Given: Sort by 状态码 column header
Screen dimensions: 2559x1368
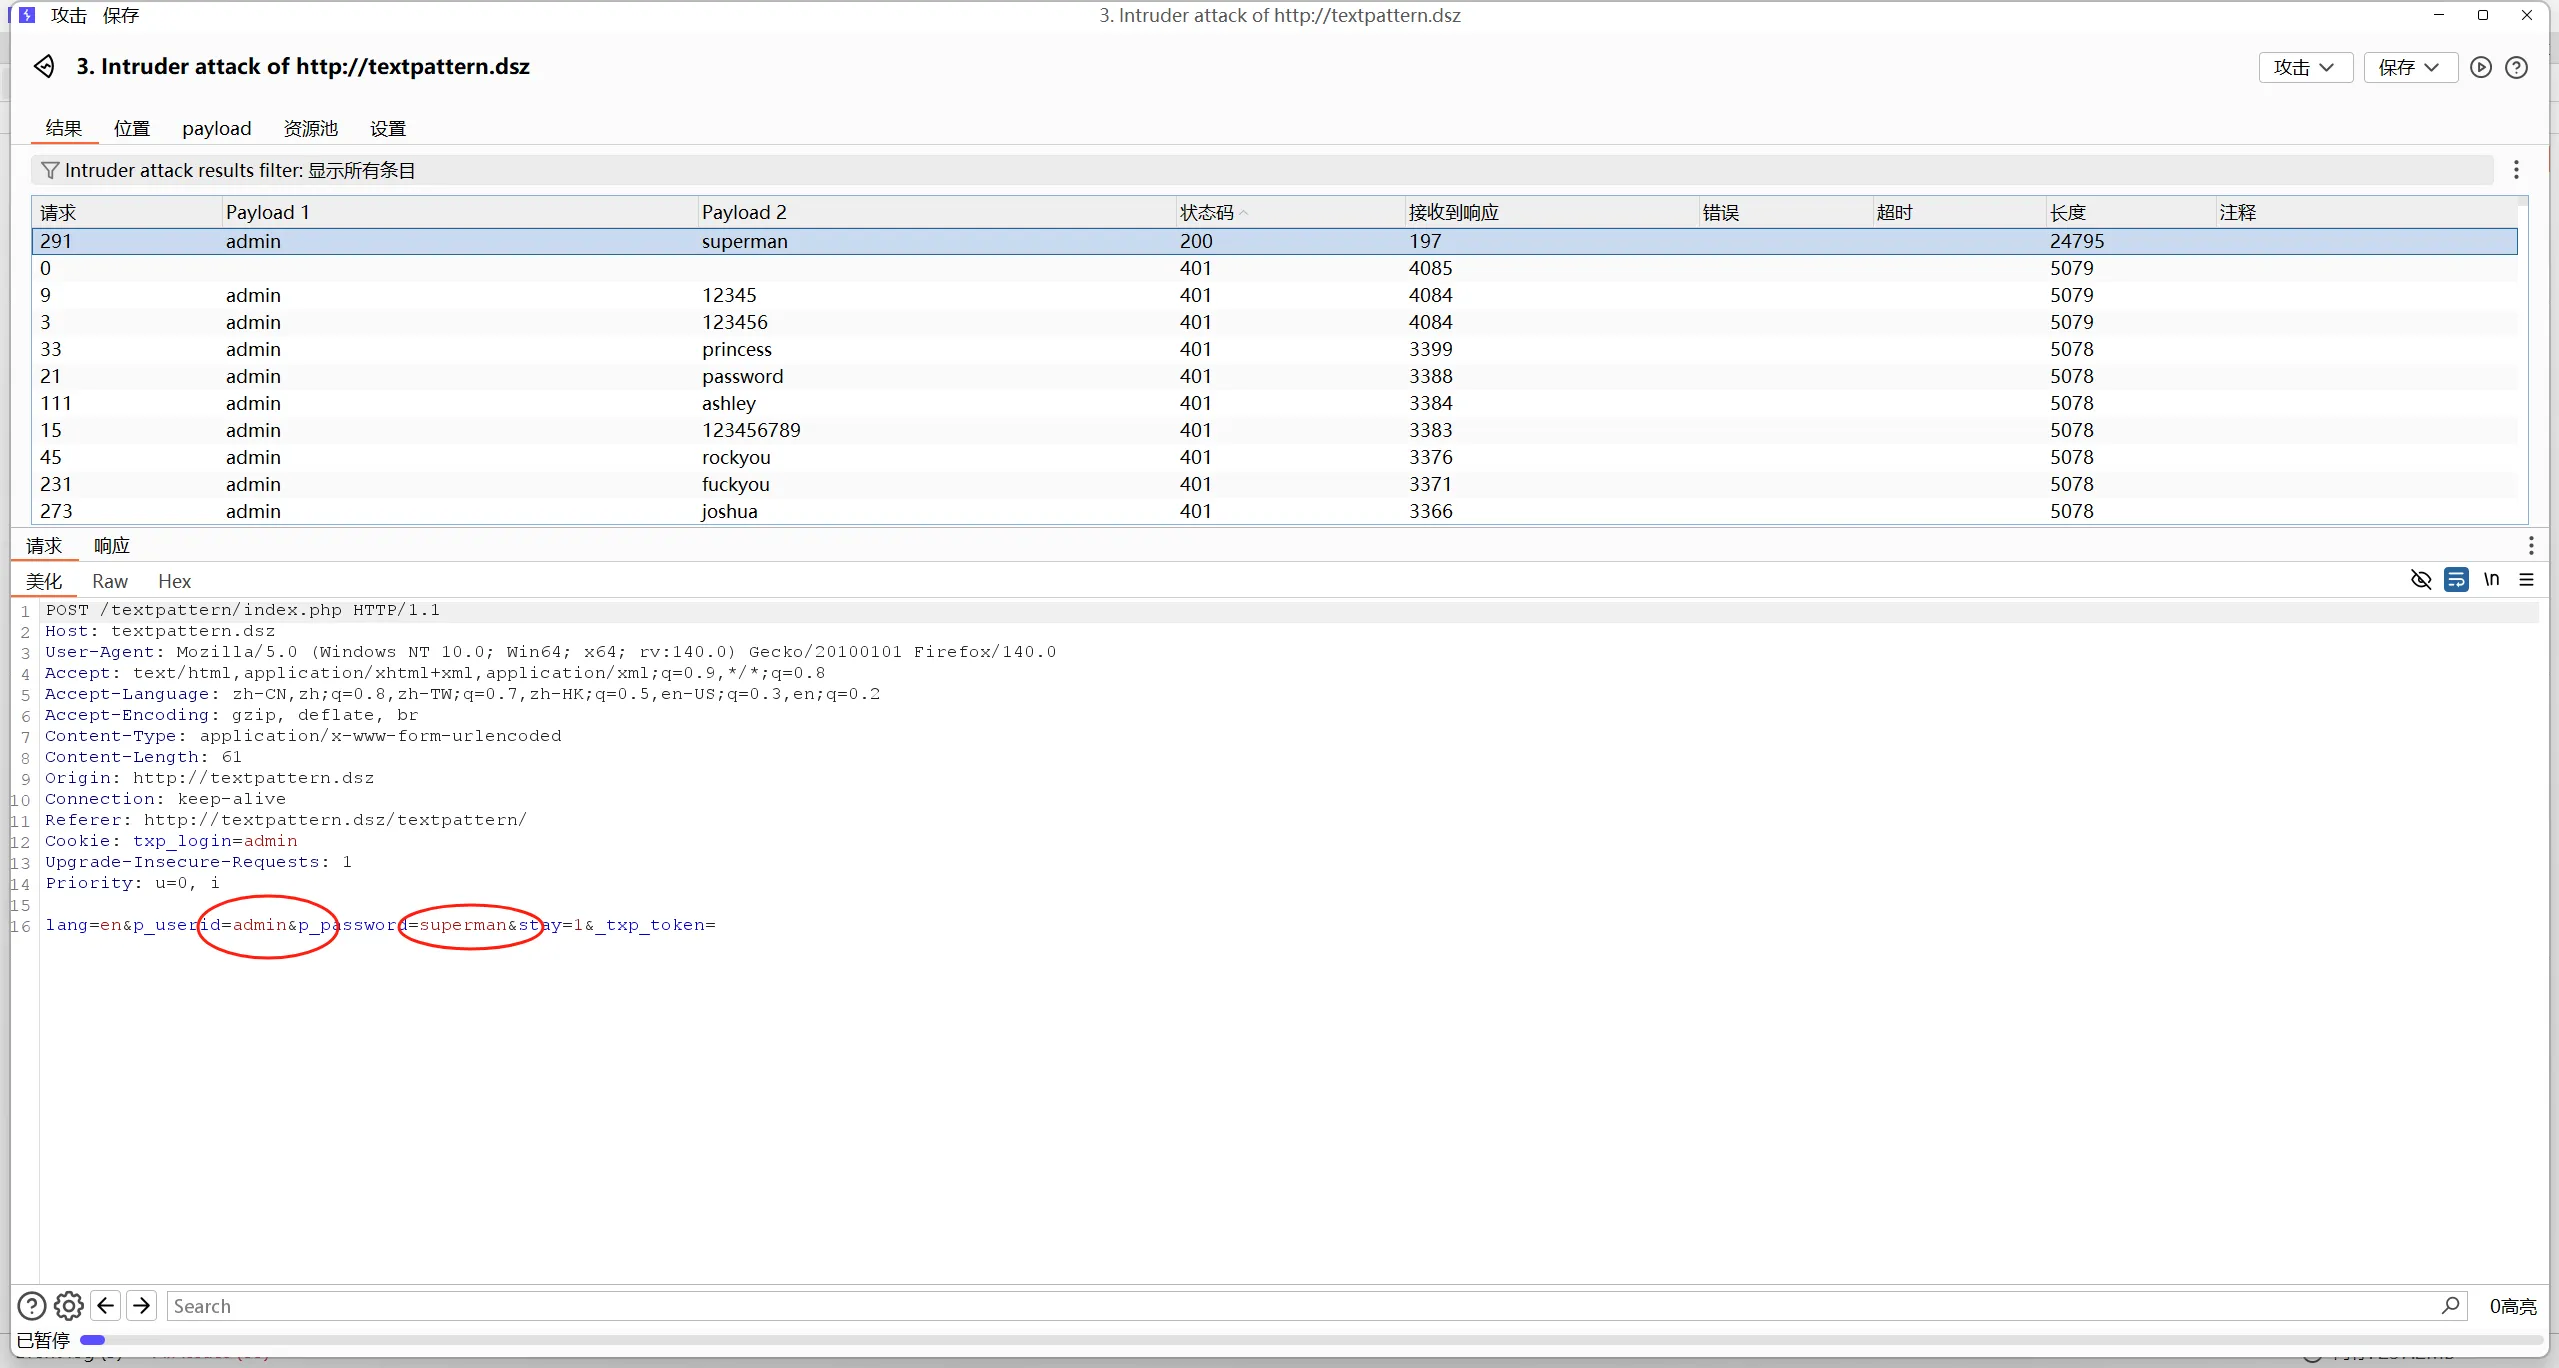Looking at the screenshot, I should [x=1207, y=212].
